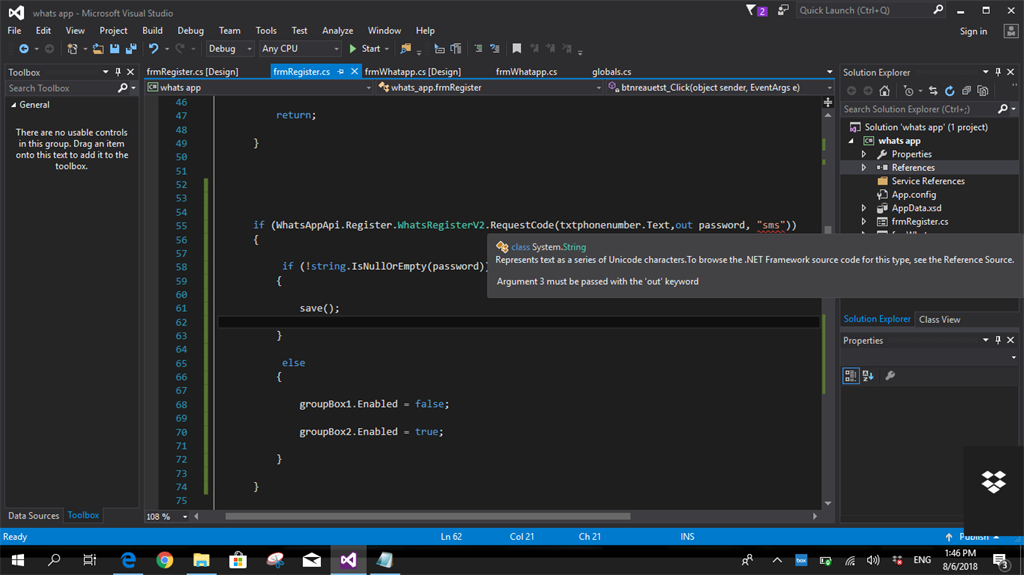Click the Comment out selected lines icon
This screenshot has width=1024, height=575.
478,49
